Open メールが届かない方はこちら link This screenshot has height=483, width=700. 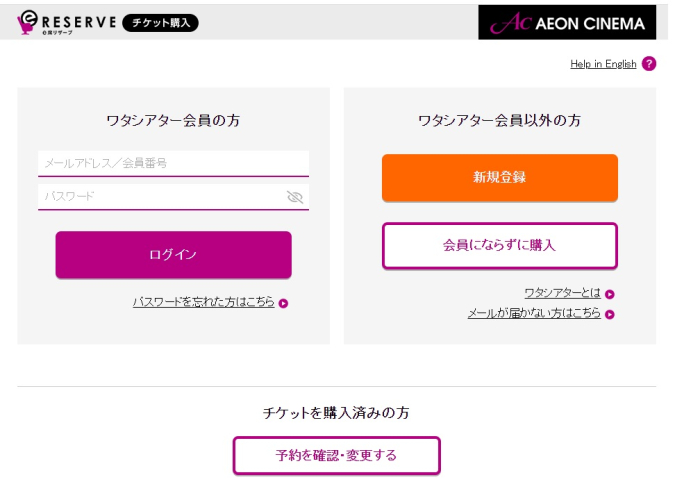[534, 313]
